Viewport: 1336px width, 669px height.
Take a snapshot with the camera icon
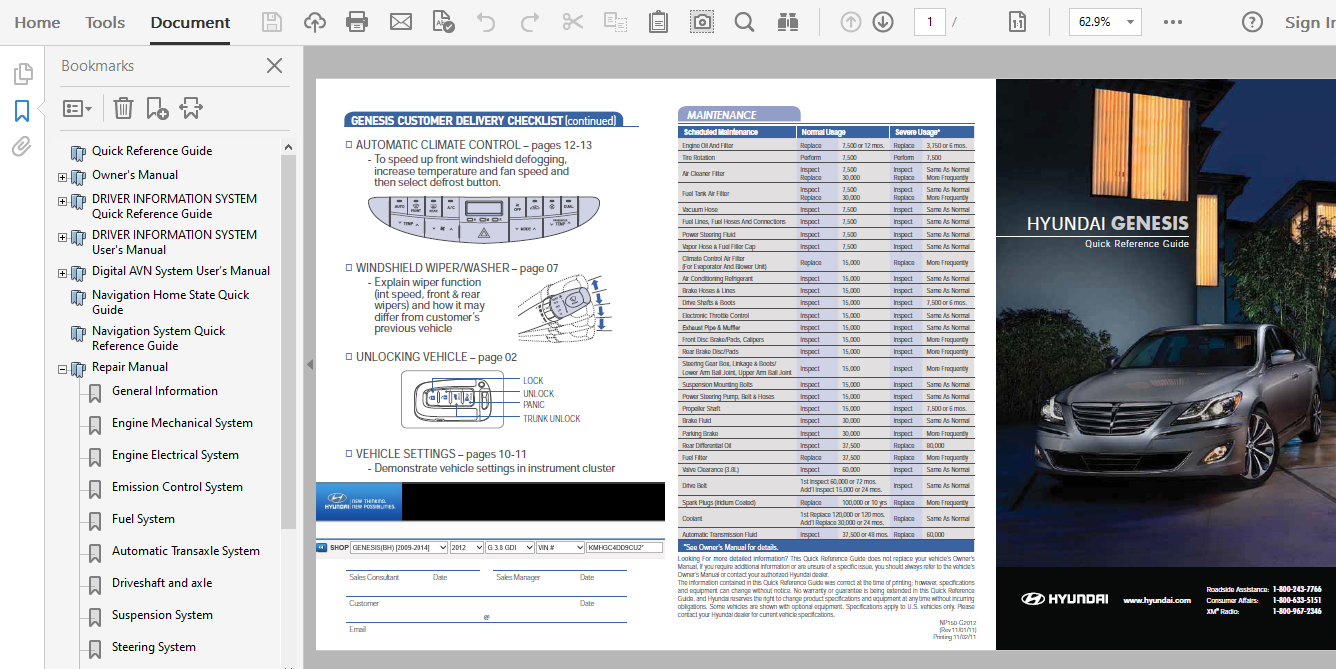tap(703, 22)
